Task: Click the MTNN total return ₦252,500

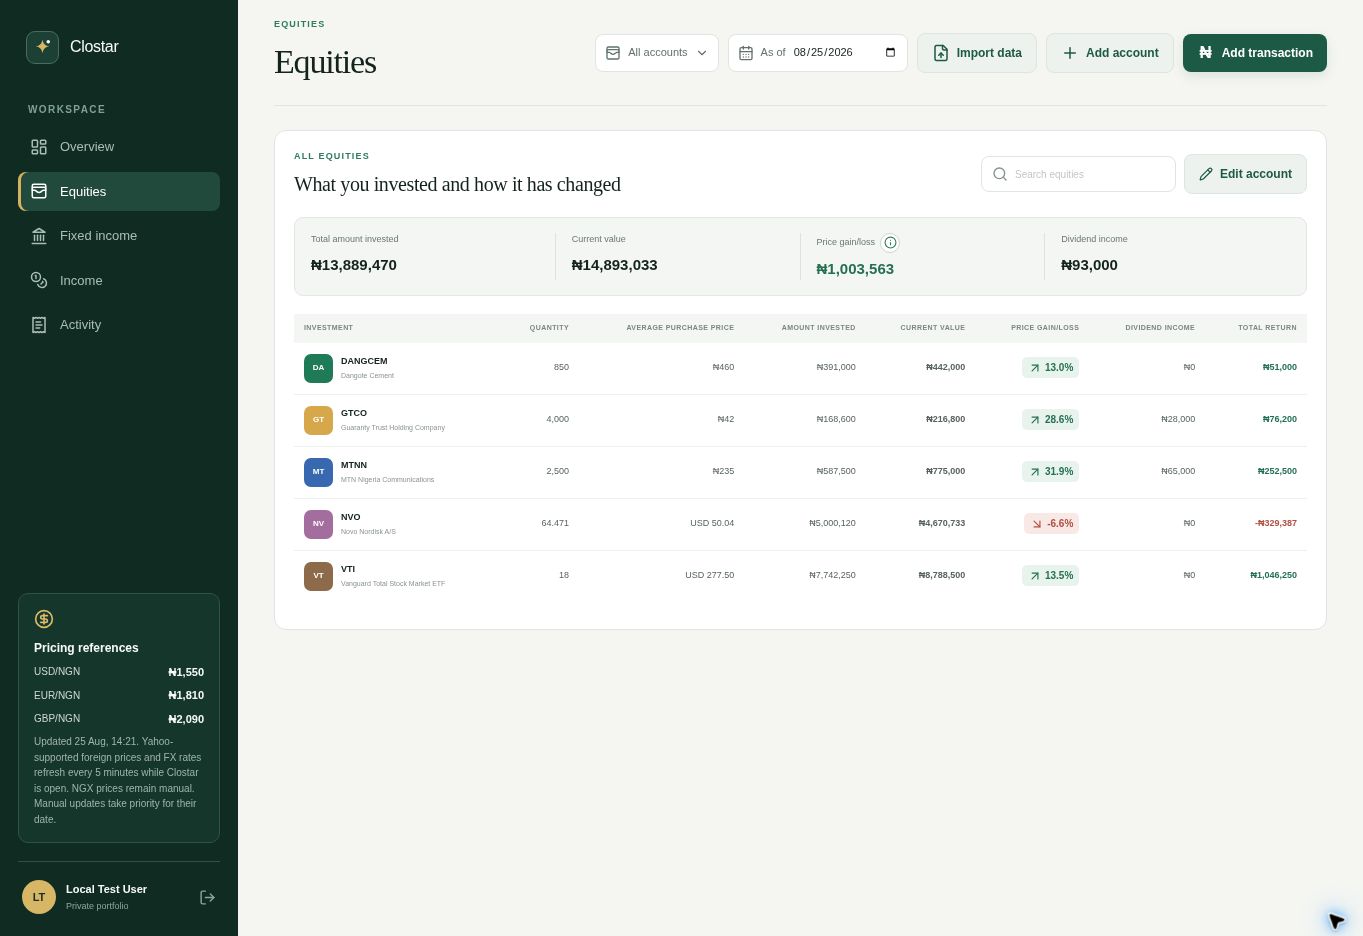Action: click(1277, 472)
